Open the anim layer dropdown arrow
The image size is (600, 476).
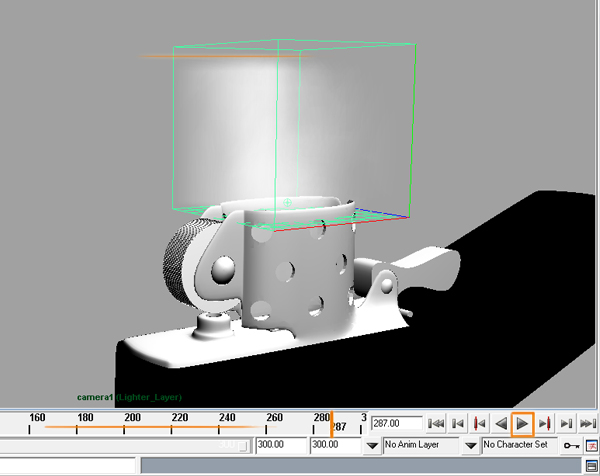[372, 445]
